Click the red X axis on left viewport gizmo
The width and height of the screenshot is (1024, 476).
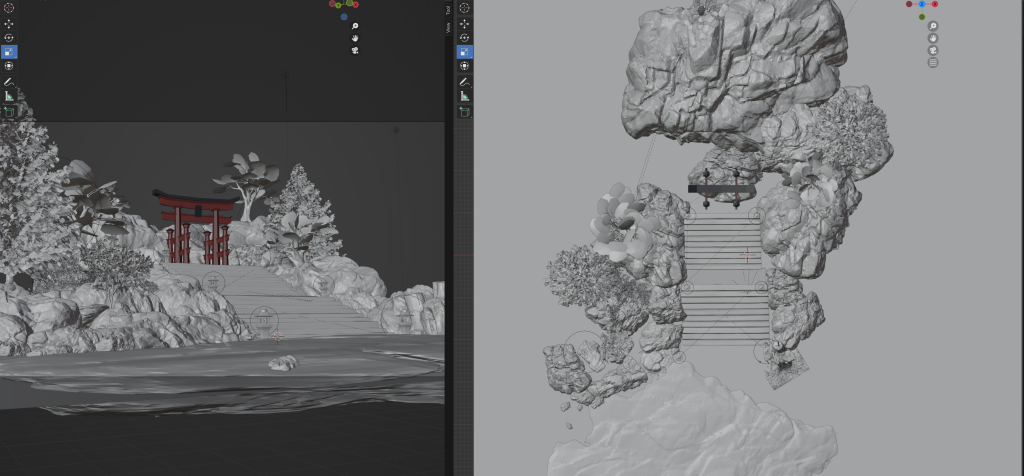355,5
